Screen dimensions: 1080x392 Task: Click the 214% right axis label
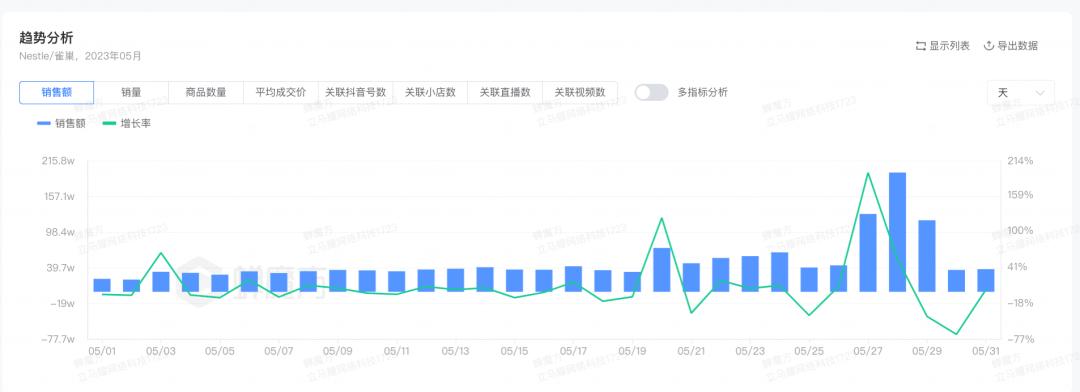(x=1021, y=161)
